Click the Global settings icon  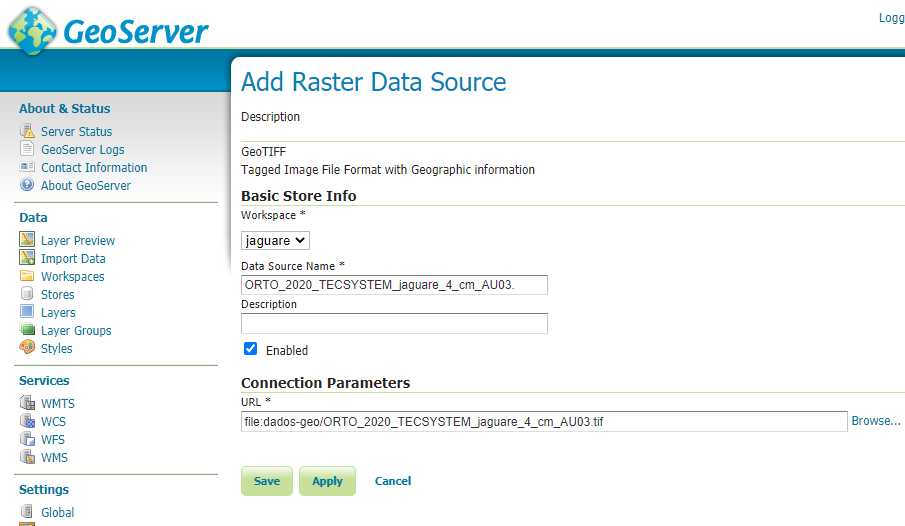(x=27, y=512)
